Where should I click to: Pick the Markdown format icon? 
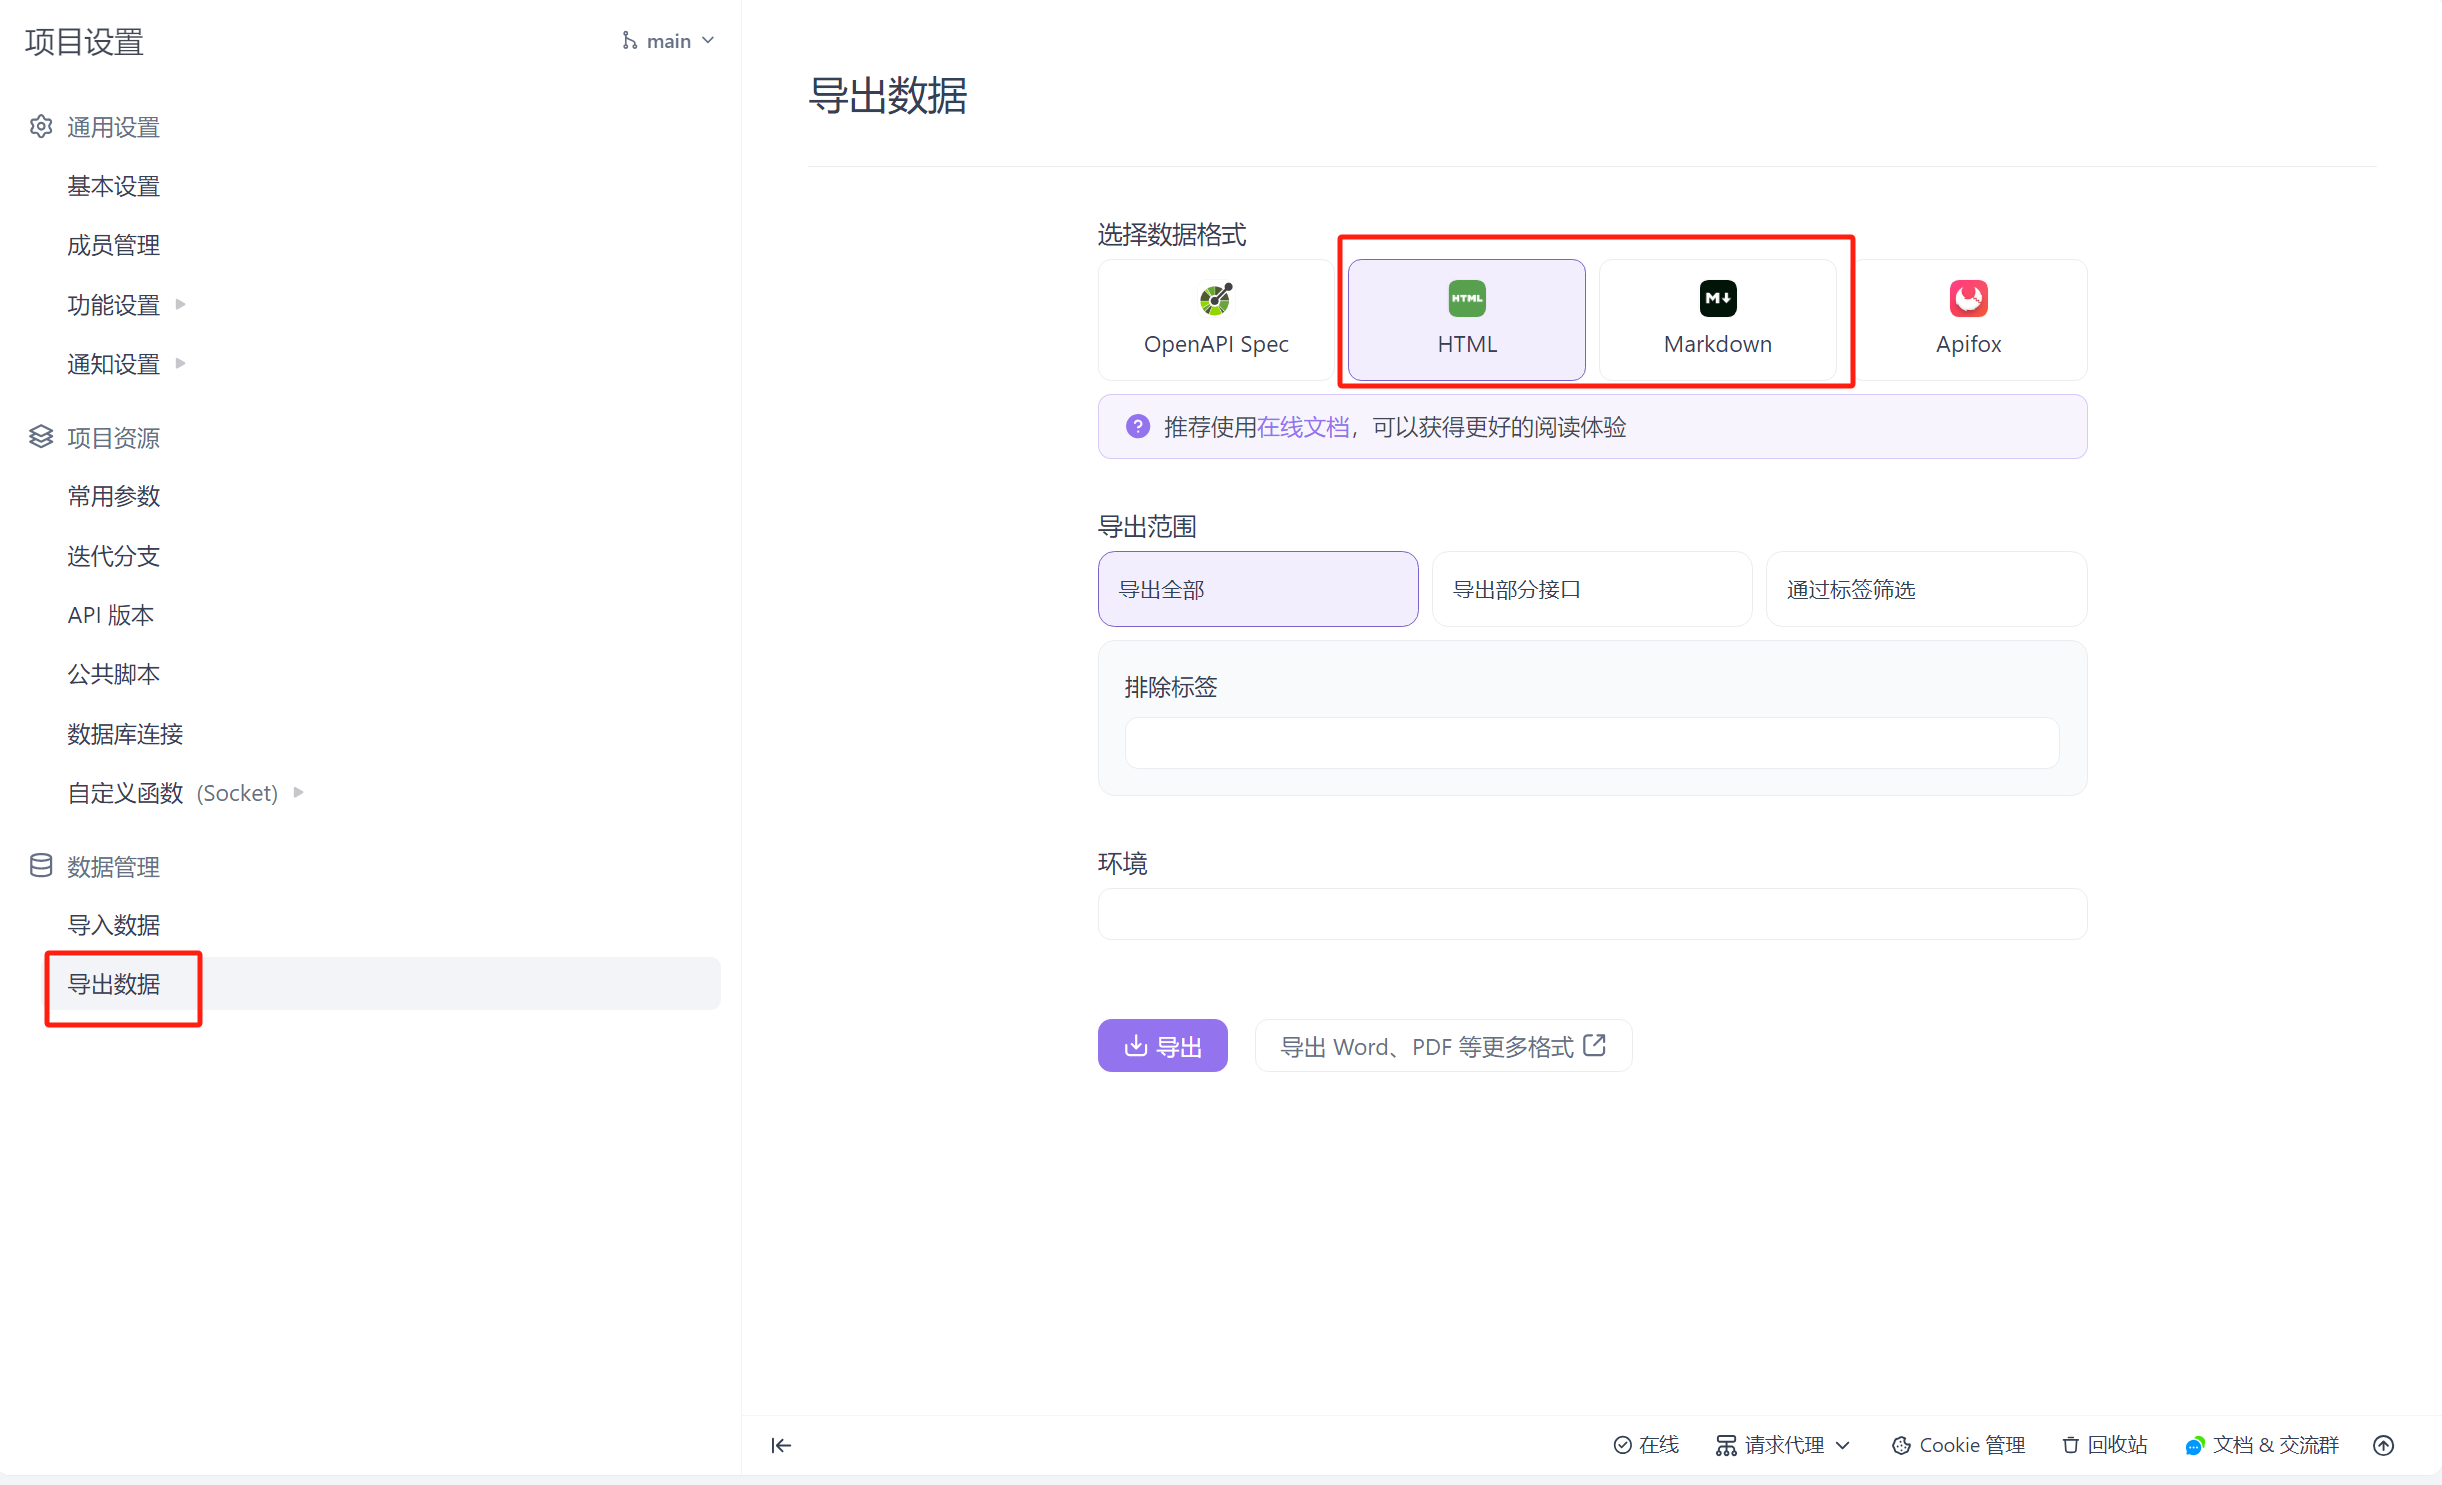(x=1717, y=299)
